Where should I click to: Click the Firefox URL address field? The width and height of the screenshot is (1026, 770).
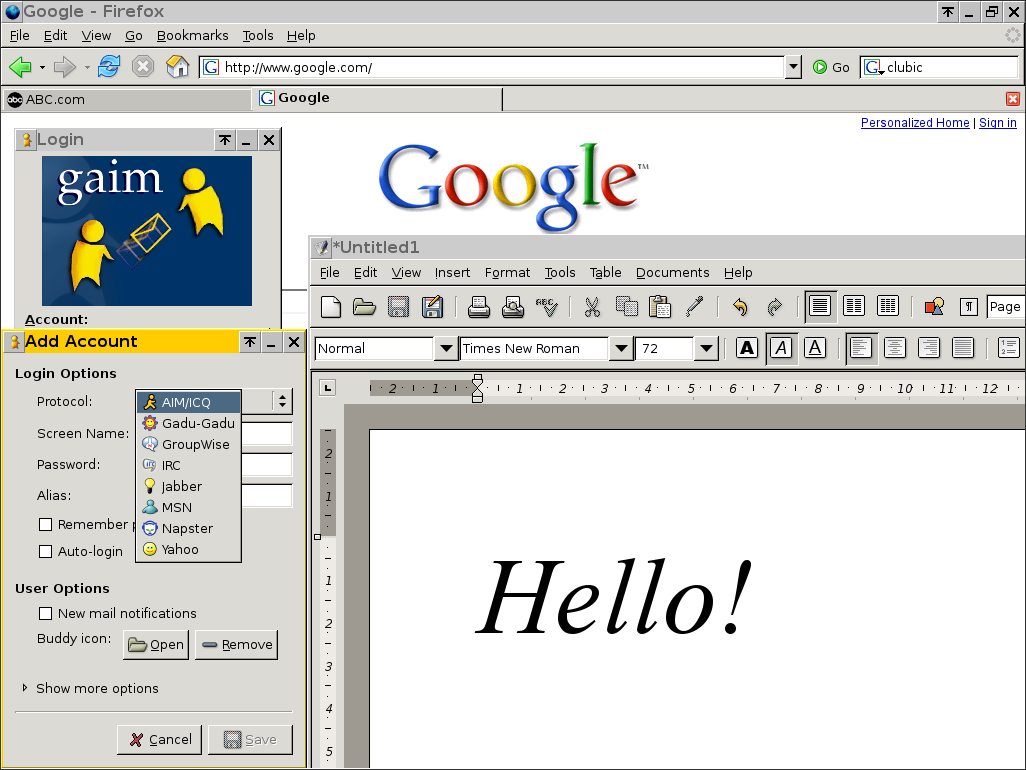click(492, 67)
